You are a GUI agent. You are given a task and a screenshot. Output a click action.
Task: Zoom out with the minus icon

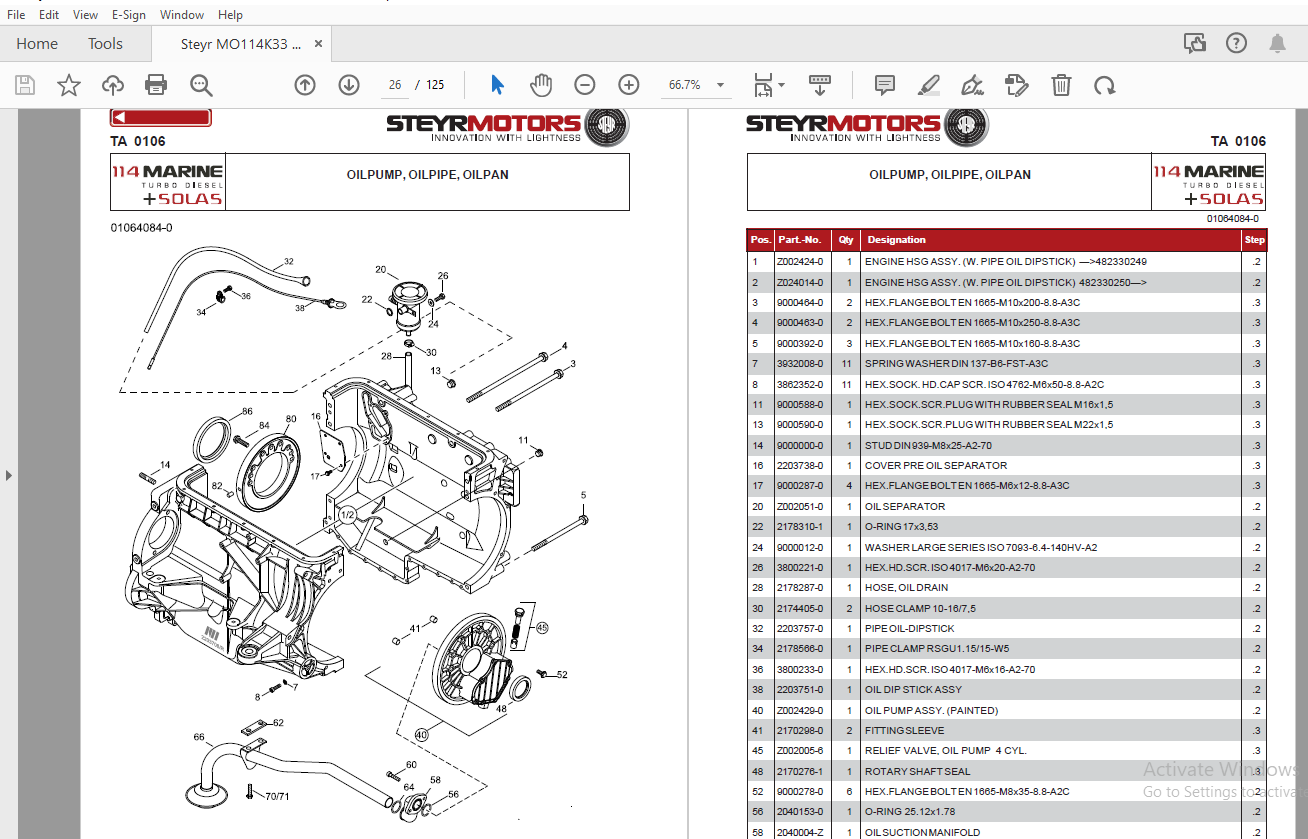point(585,85)
